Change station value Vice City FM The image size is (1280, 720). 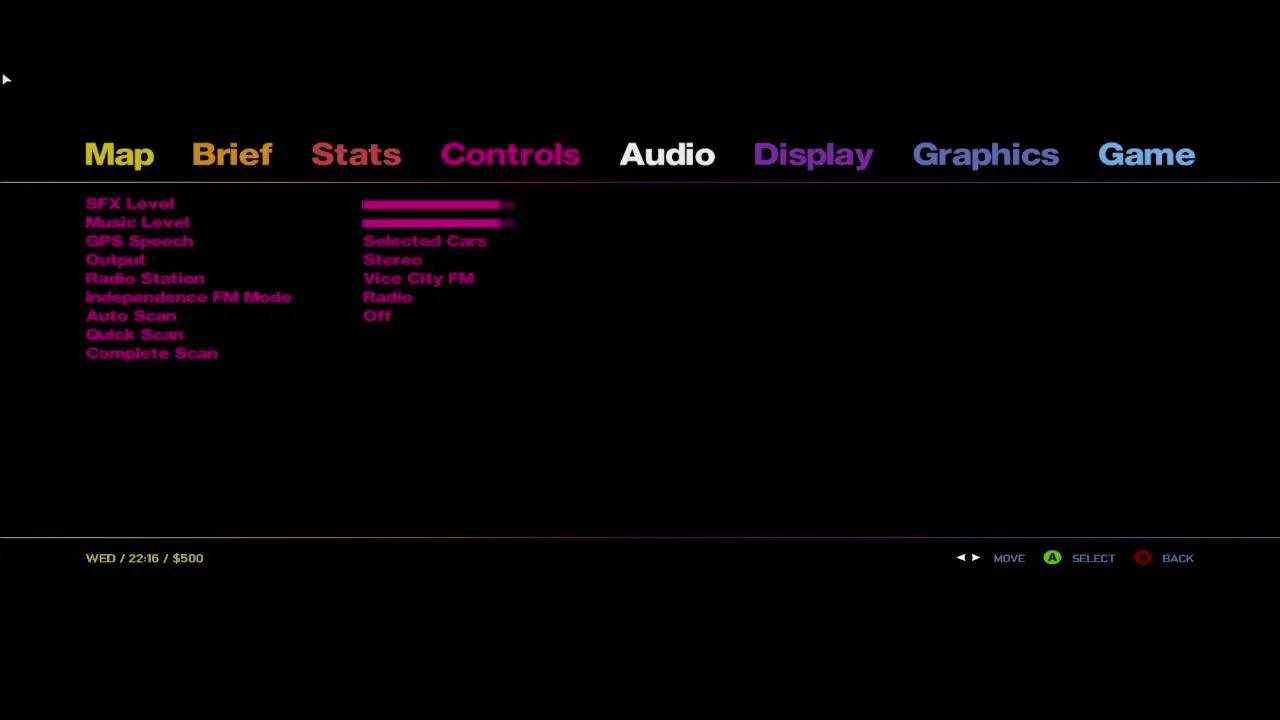(x=418, y=279)
